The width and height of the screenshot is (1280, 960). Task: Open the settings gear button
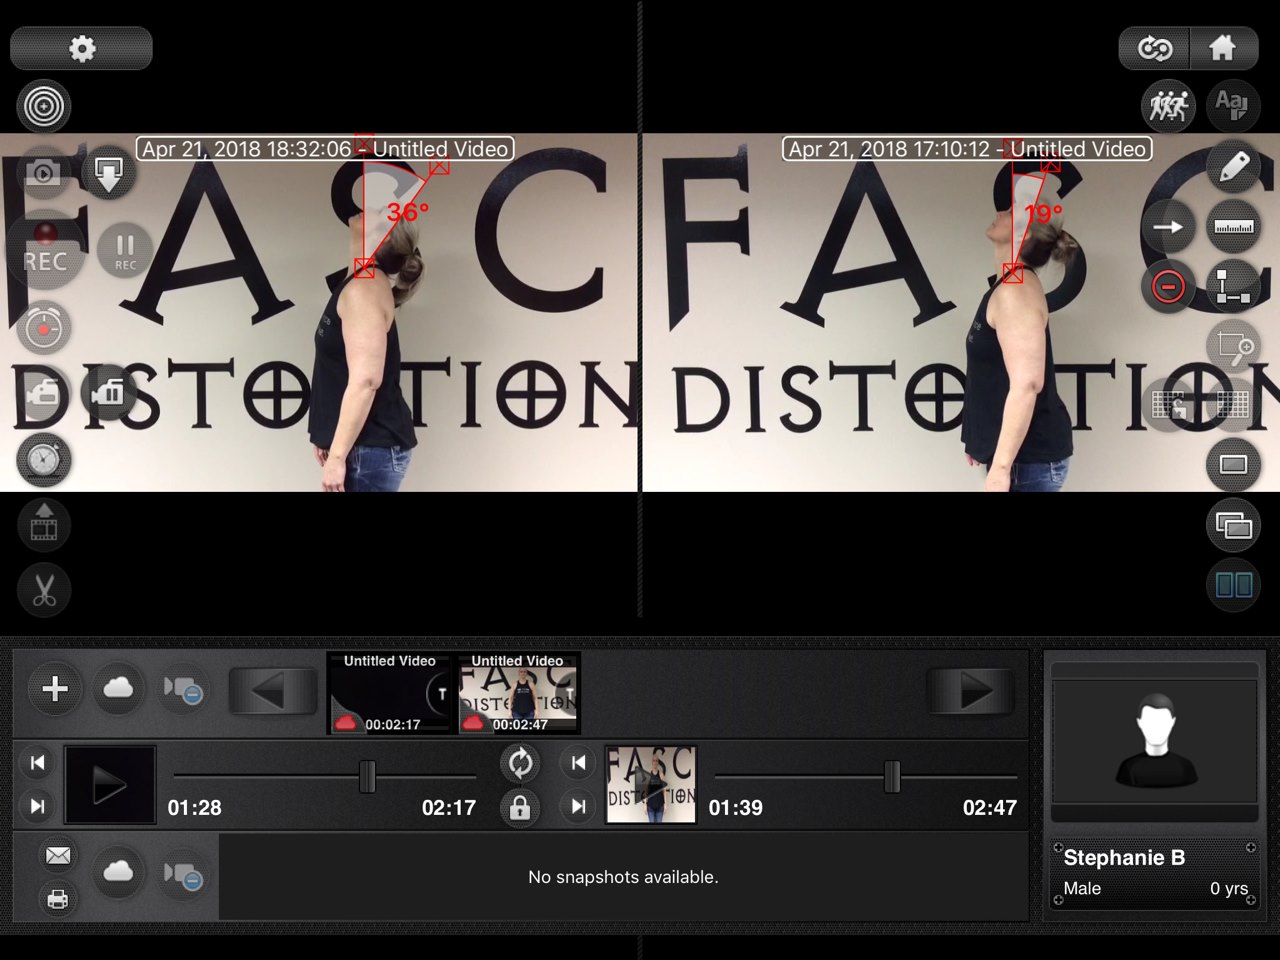pos(81,48)
